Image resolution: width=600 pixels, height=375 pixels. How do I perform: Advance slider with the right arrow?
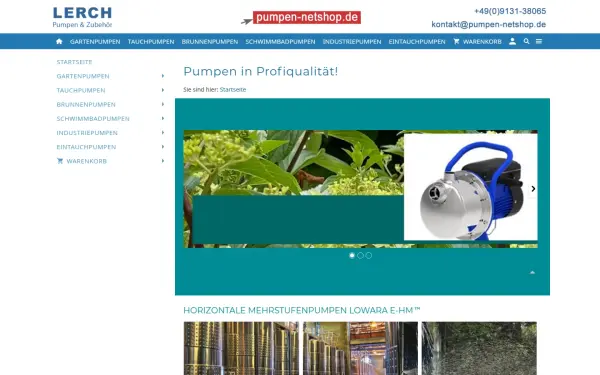(533, 189)
